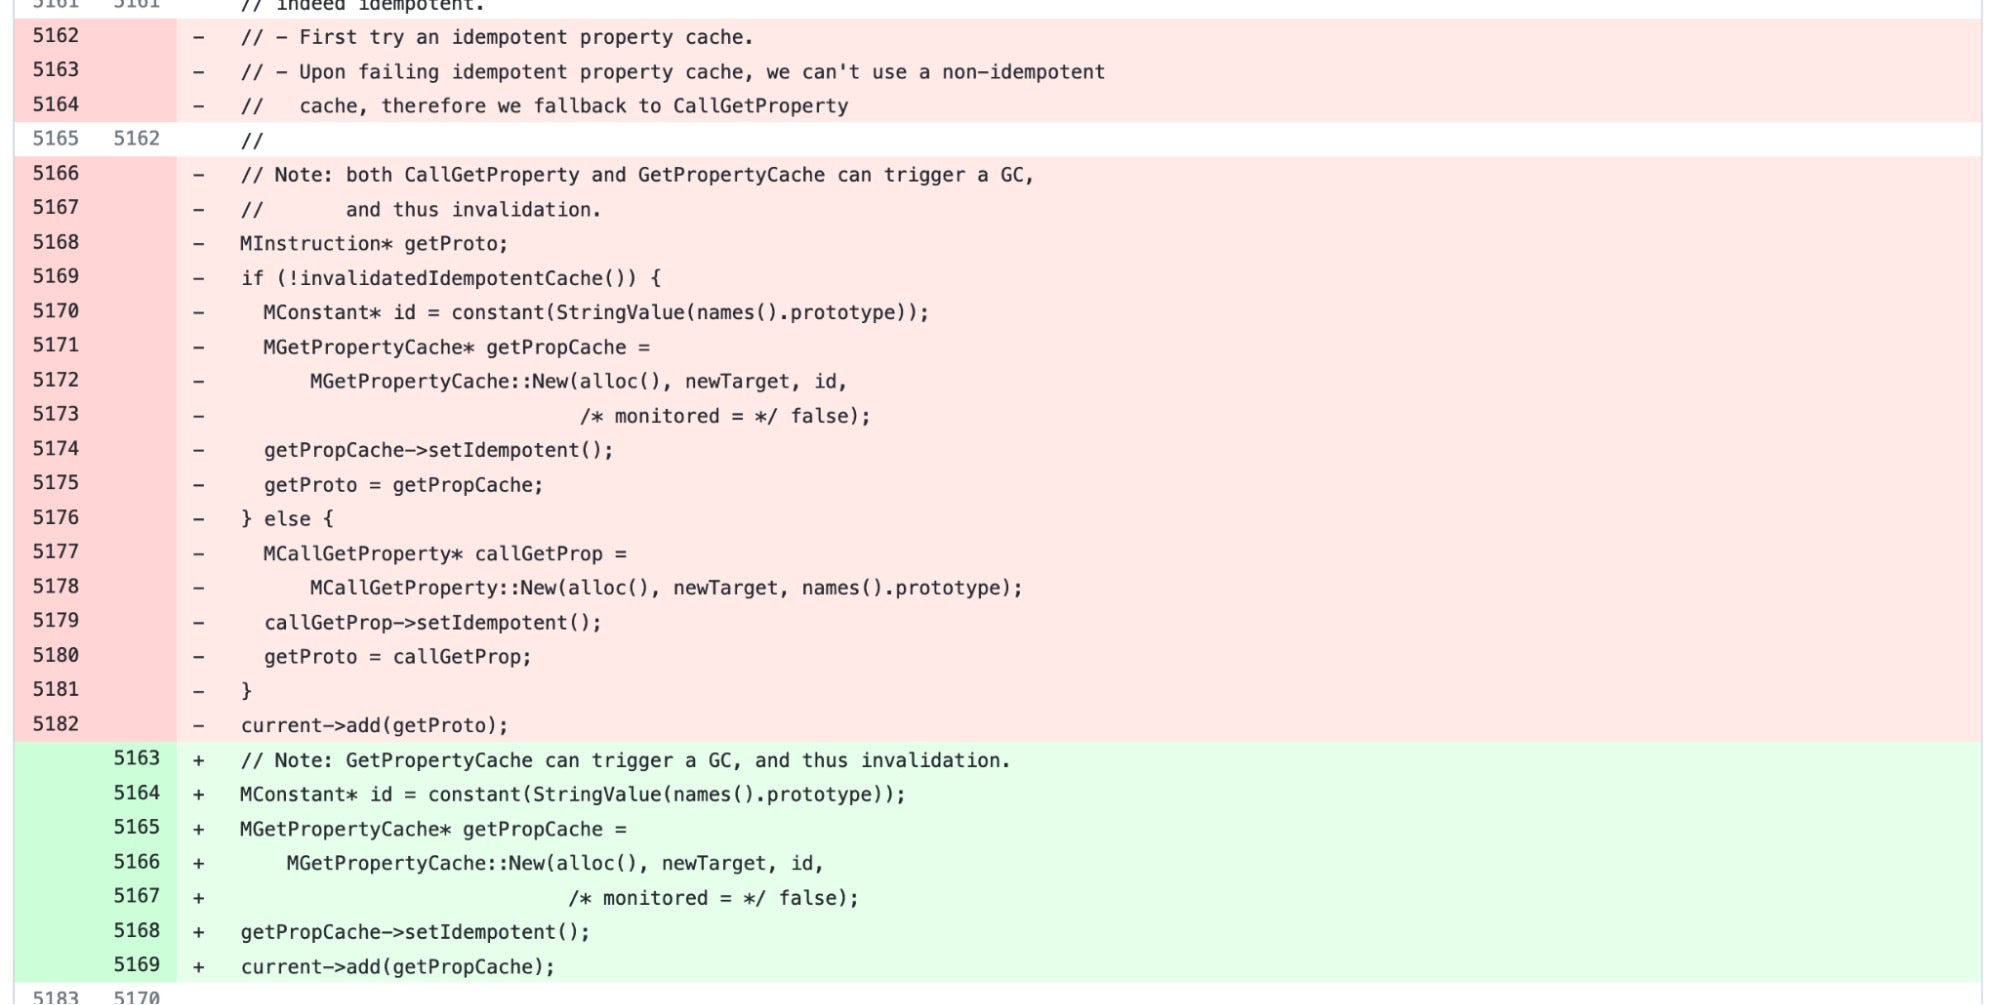Screen dimensions: 1999x1005
Task: Click old line number 5170 beside the MConstant declaration
Action: (x=55, y=311)
